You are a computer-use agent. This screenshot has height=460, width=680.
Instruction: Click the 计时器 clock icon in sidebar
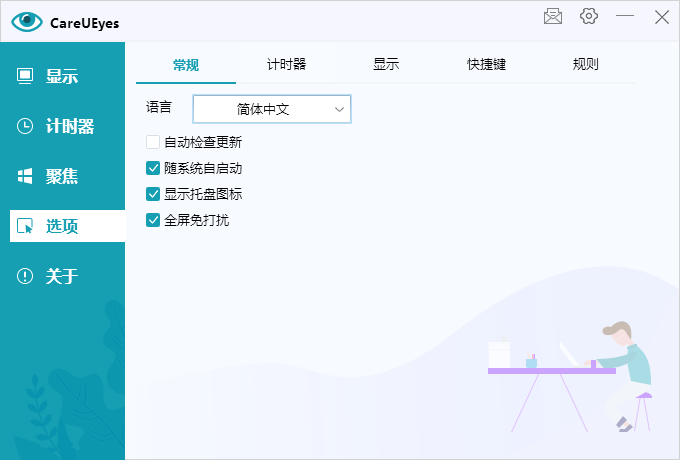pyautogui.click(x=25, y=126)
